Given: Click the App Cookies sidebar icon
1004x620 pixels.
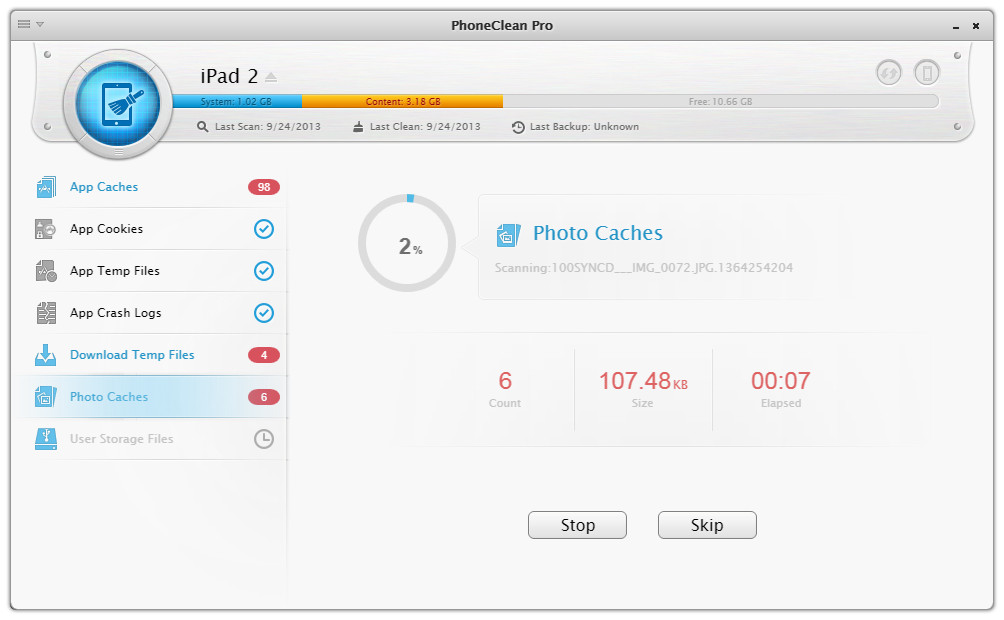Looking at the screenshot, I should click(45, 229).
